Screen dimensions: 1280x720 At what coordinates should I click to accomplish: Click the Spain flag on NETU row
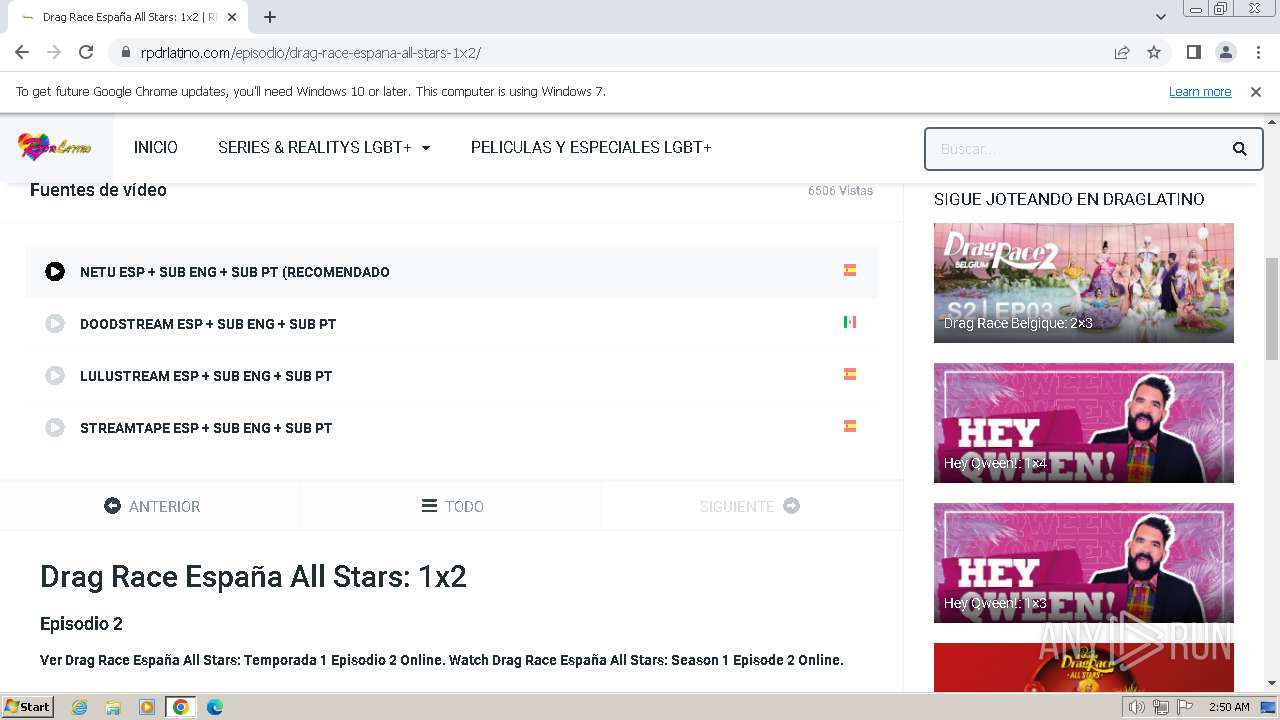[x=850, y=270]
